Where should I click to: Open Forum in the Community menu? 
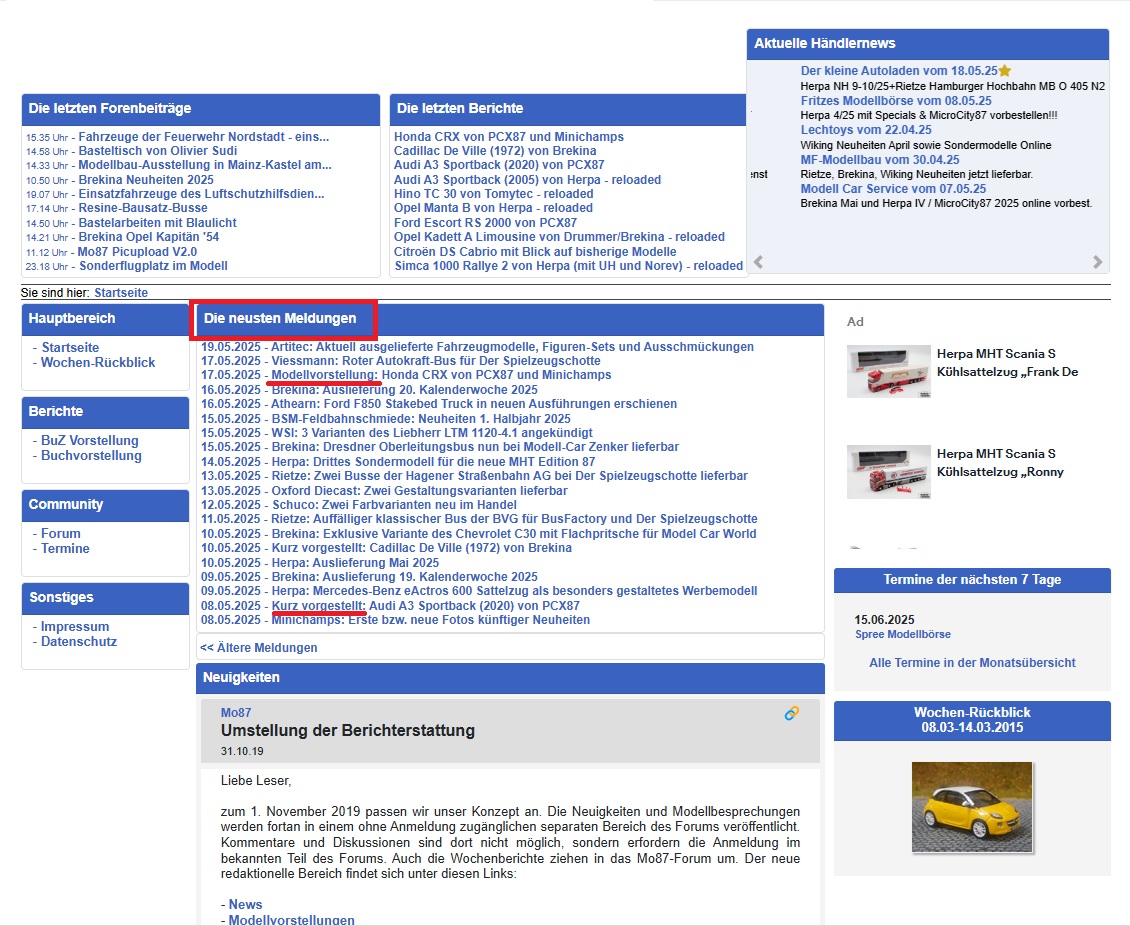[61, 534]
